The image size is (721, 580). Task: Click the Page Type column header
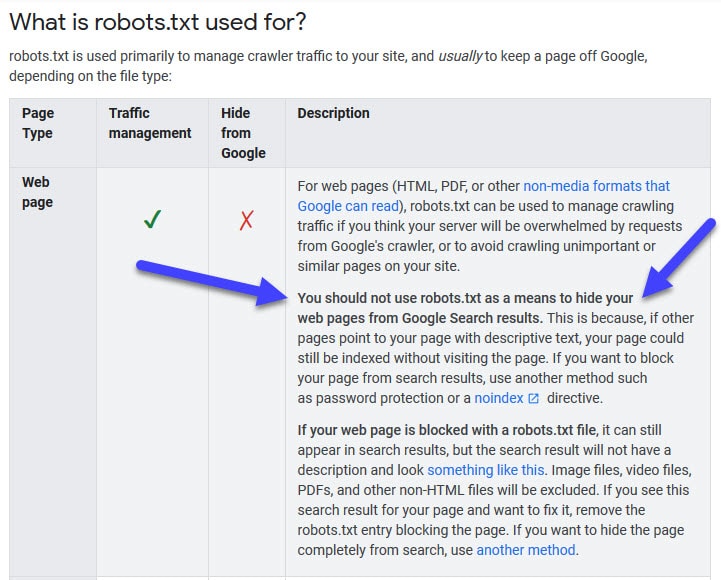point(38,123)
